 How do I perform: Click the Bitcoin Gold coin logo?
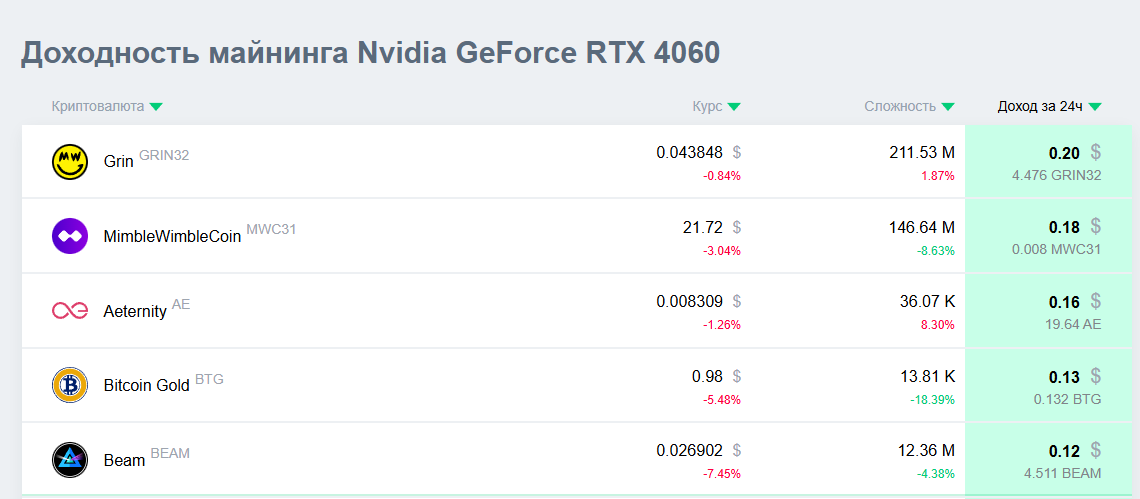pyautogui.click(x=70, y=385)
